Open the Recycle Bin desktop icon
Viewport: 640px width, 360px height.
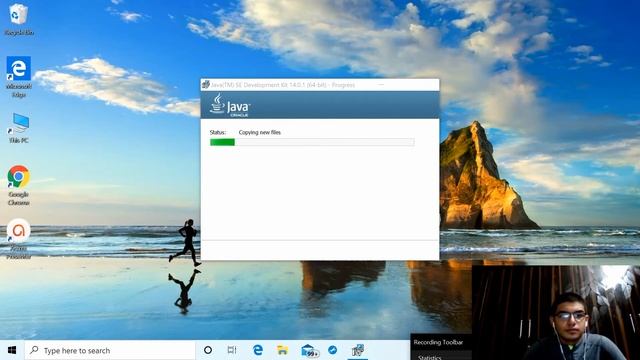(x=18, y=20)
